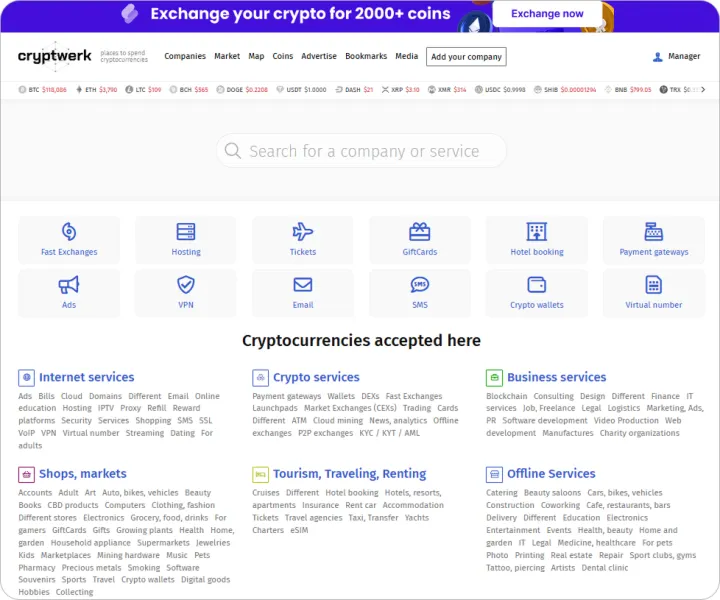The height and width of the screenshot is (600, 720).
Task: Open the Coins menu item
Action: pyautogui.click(x=282, y=56)
